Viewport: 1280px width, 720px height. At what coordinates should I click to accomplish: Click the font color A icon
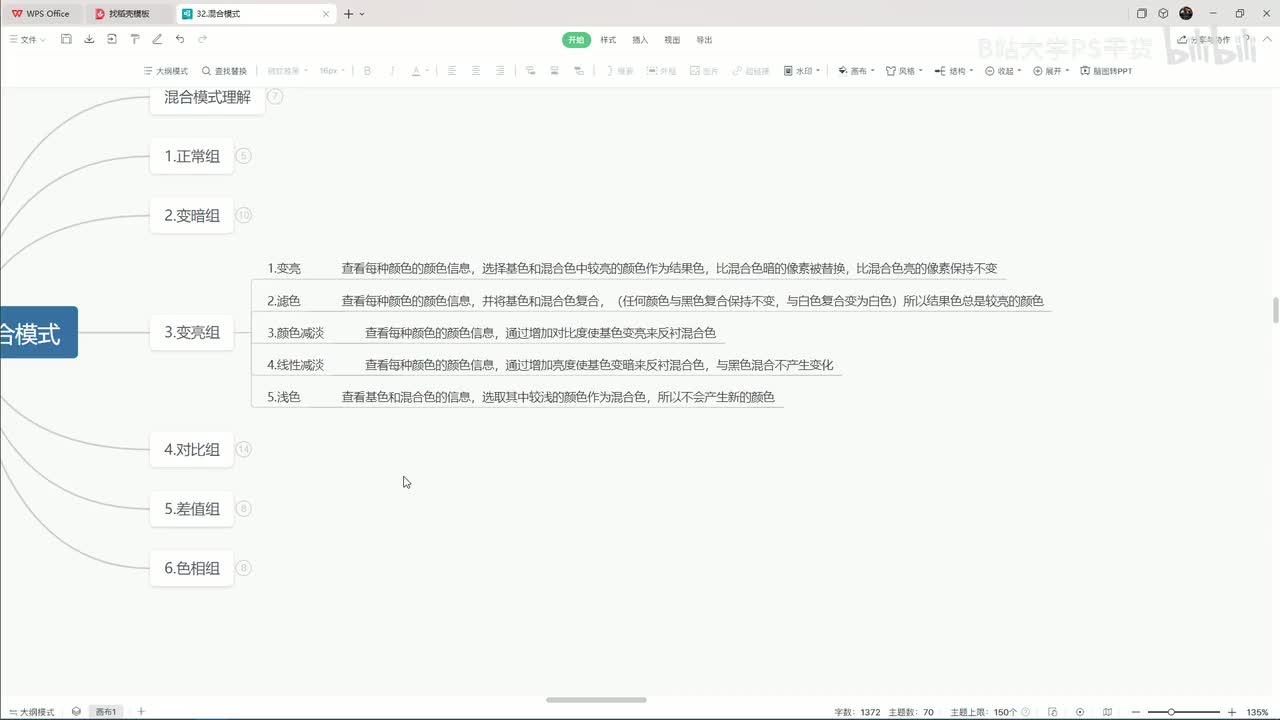[417, 71]
